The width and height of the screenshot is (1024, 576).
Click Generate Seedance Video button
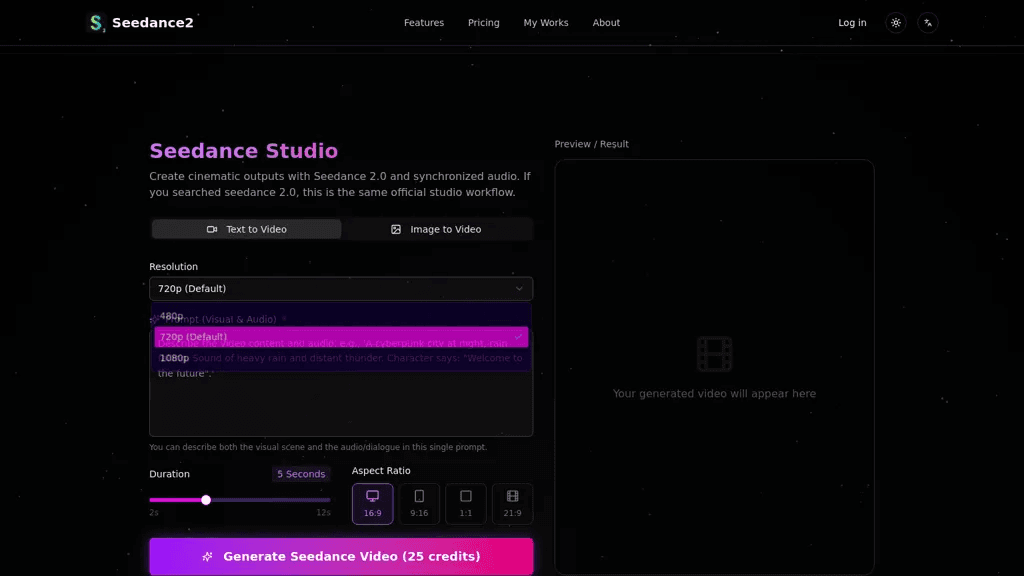point(341,556)
